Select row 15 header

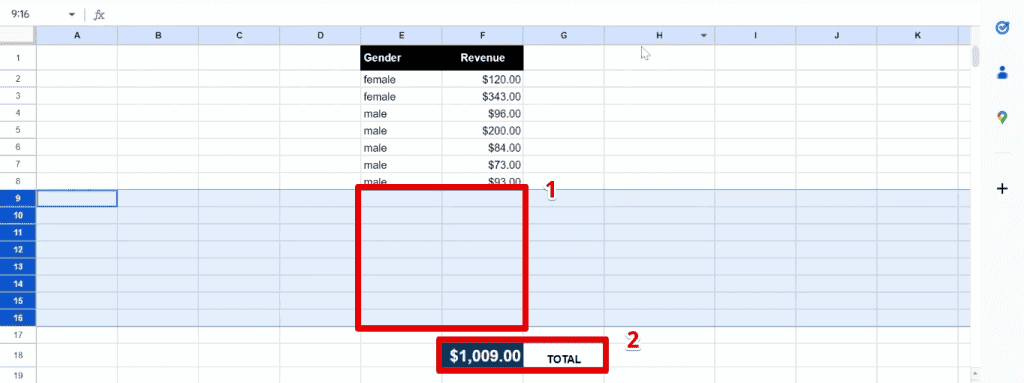tap(18, 301)
